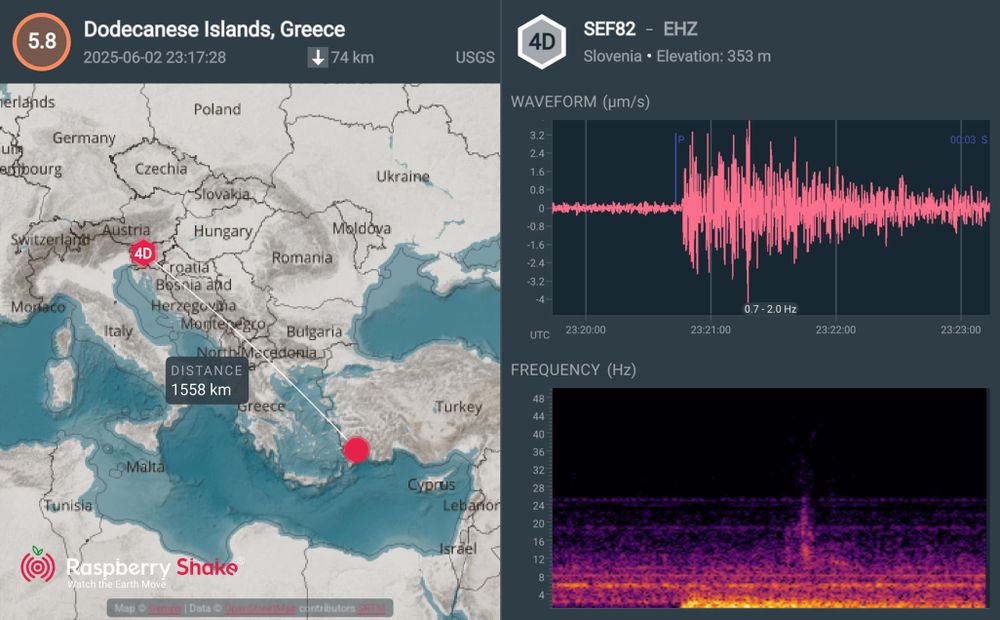Click the 23:22:00 time axis label
This screenshot has height=620, width=1000.
[x=835, y=330]
